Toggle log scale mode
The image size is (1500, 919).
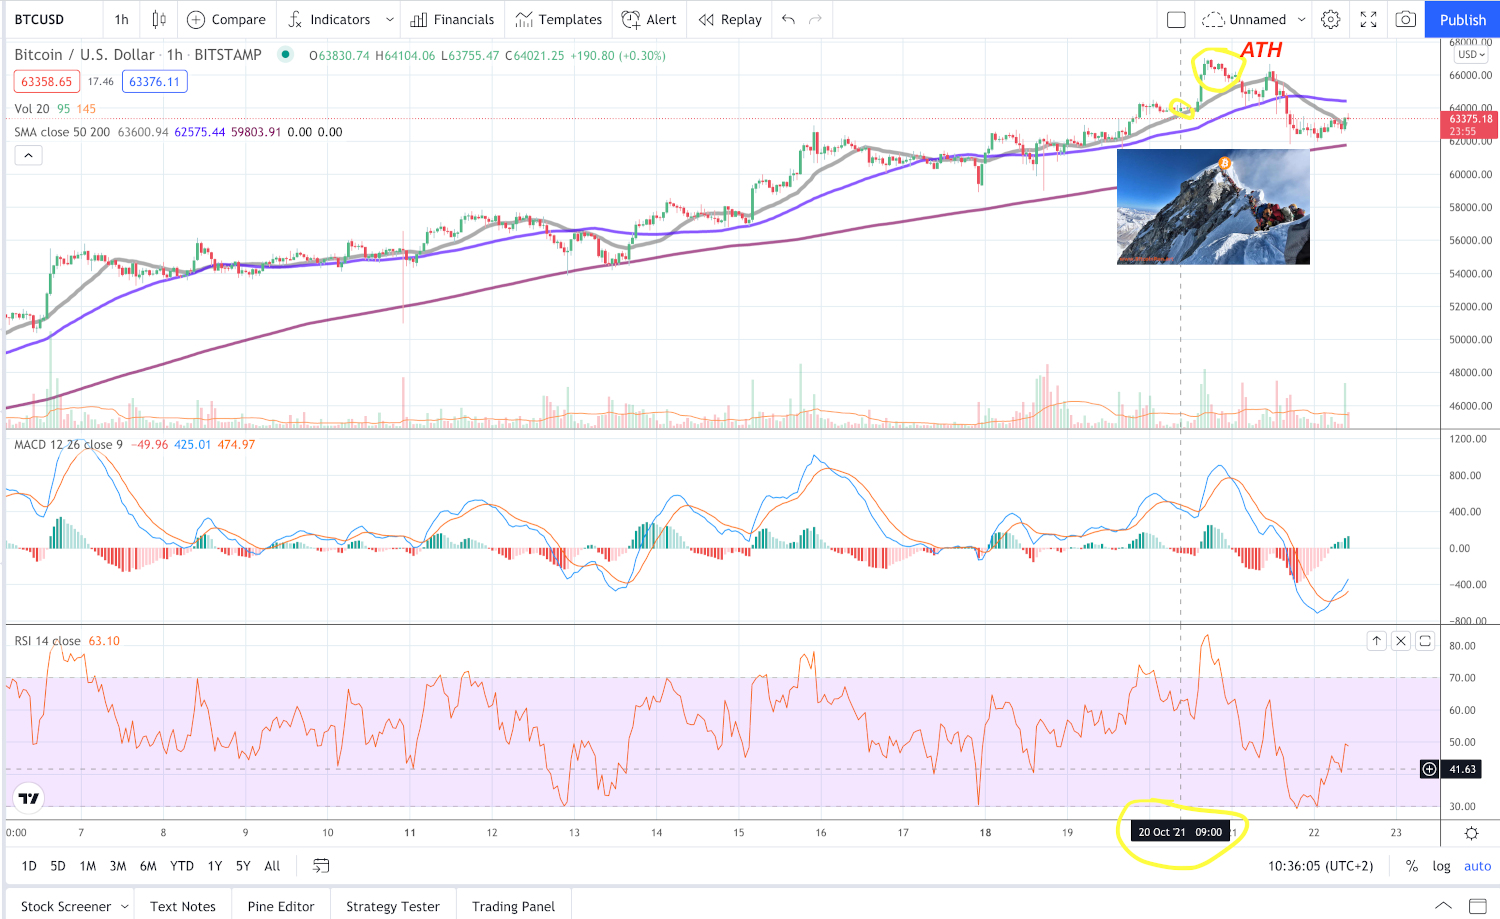click(1441, 866)
